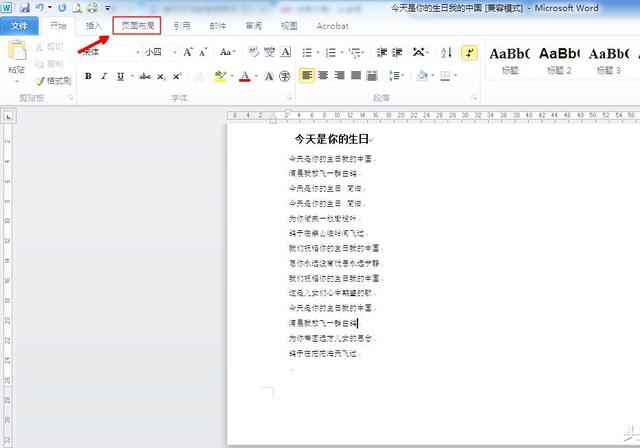The width and height of the screenshot is (640, 448).
Task: Switch to the 插入 (Insert) tab
Action: pos(93,26)
